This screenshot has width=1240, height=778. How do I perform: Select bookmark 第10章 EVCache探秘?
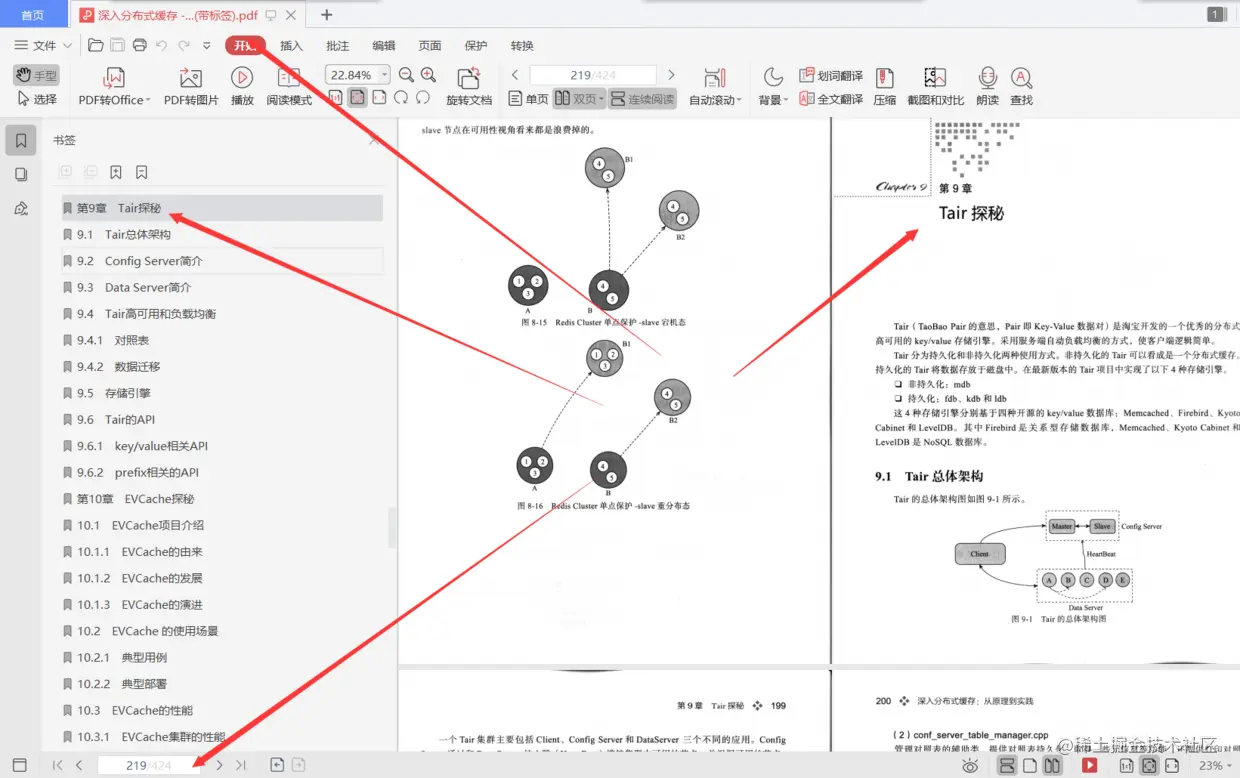point(222,499)
